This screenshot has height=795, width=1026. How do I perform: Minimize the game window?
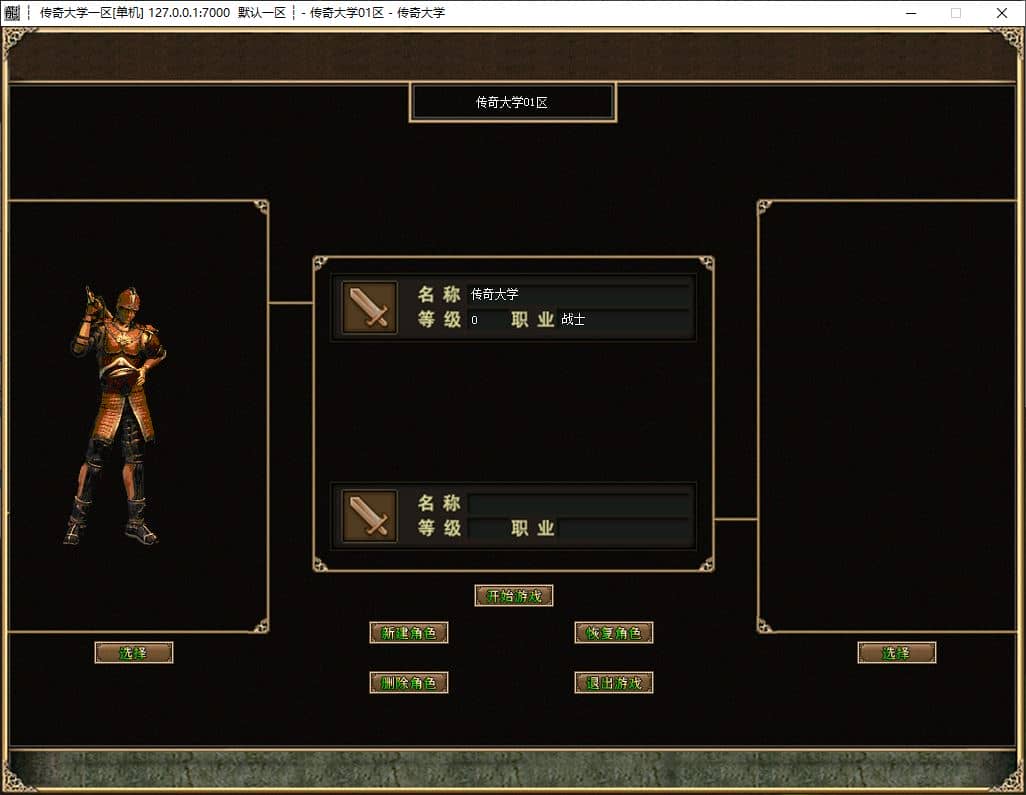(911, 12)
